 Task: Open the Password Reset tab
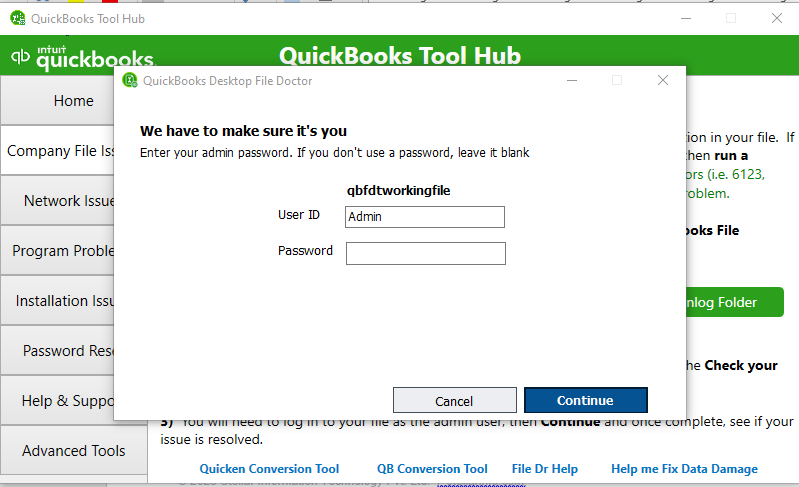58,350
